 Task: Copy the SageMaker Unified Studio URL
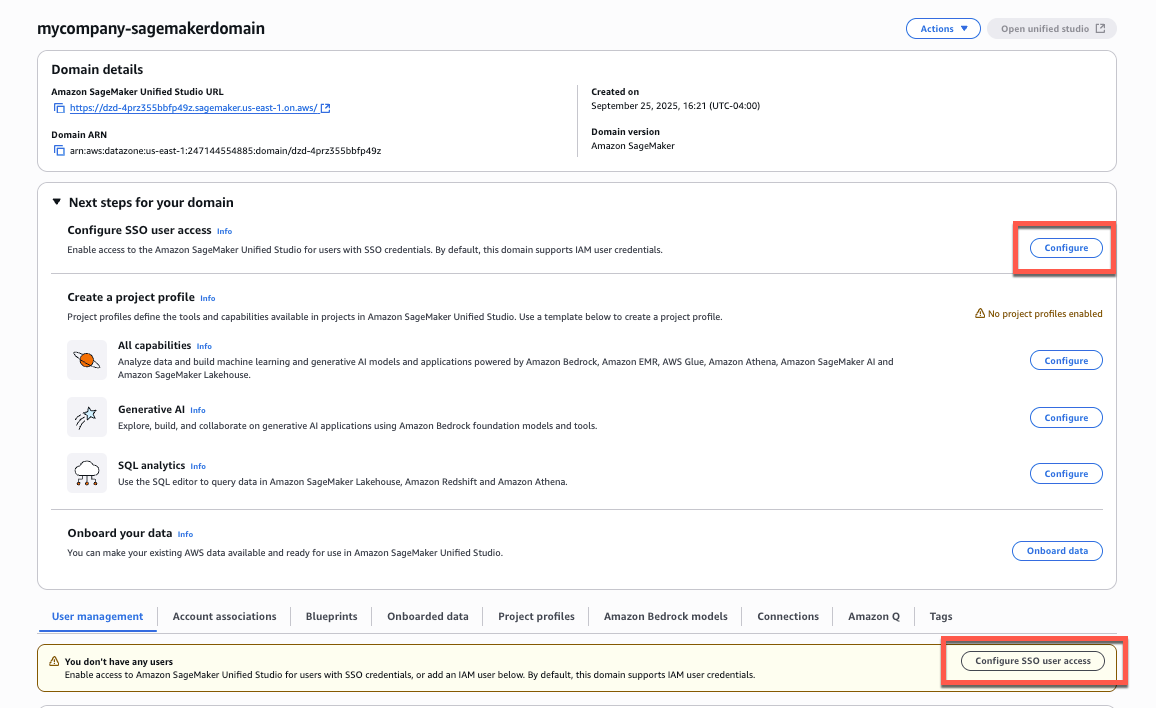point(58,108)
